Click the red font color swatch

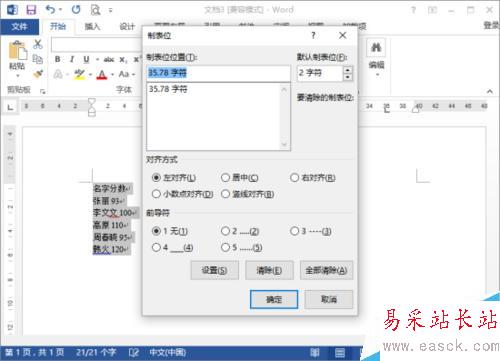tap(102, 74)
